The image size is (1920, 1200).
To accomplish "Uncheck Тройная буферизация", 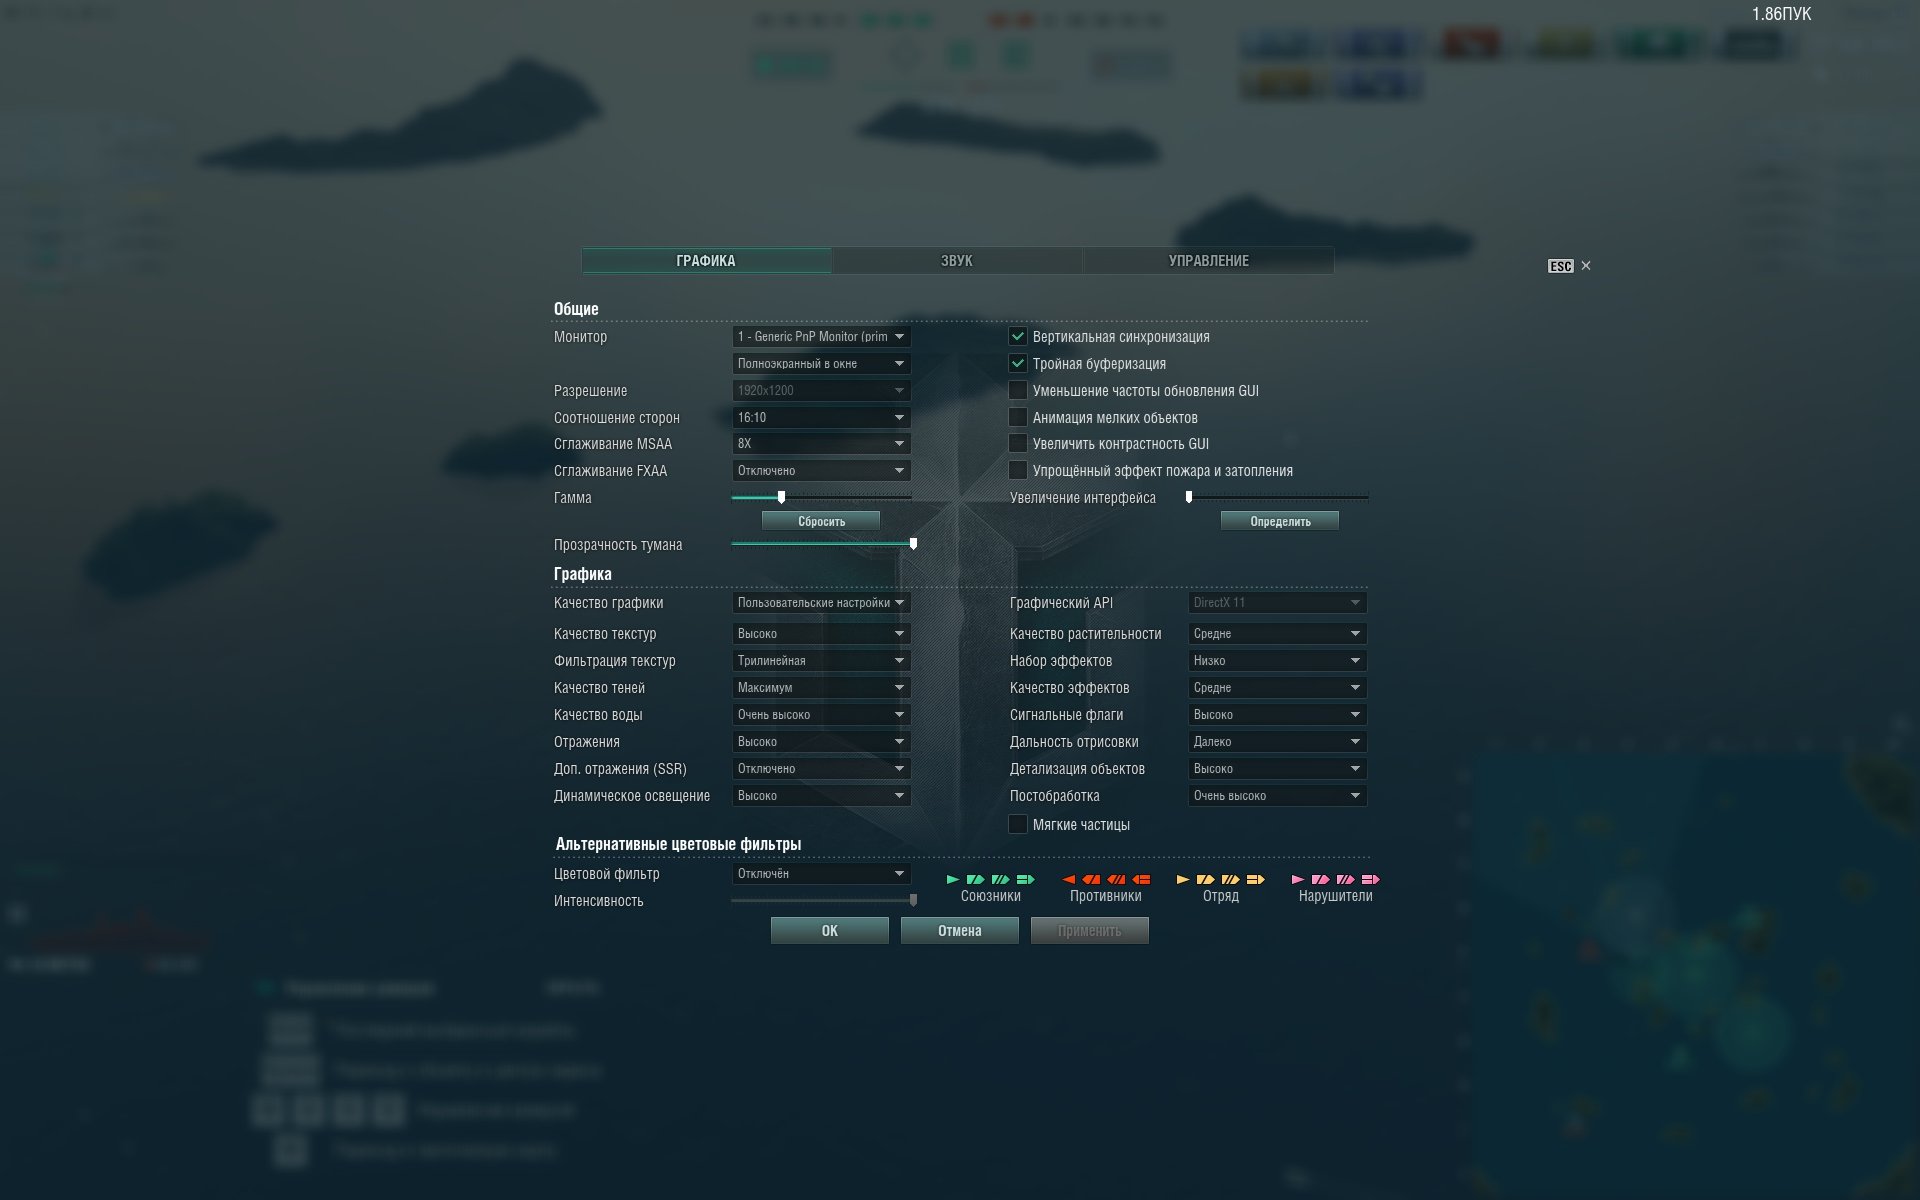I will (1018, 364).
